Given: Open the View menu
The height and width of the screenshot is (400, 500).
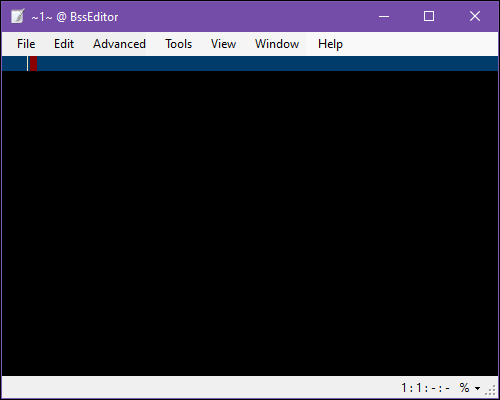Looking at the screenshot, I should [x=223, y=44].
